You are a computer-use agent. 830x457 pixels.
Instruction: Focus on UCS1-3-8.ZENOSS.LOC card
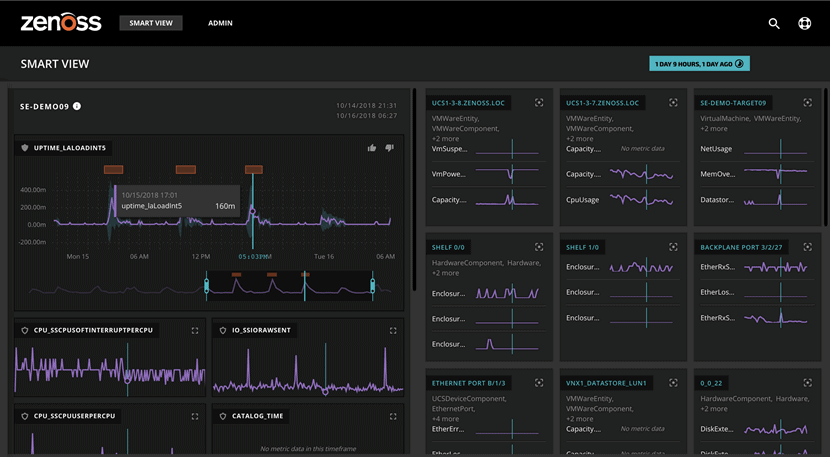pos(539,103)
